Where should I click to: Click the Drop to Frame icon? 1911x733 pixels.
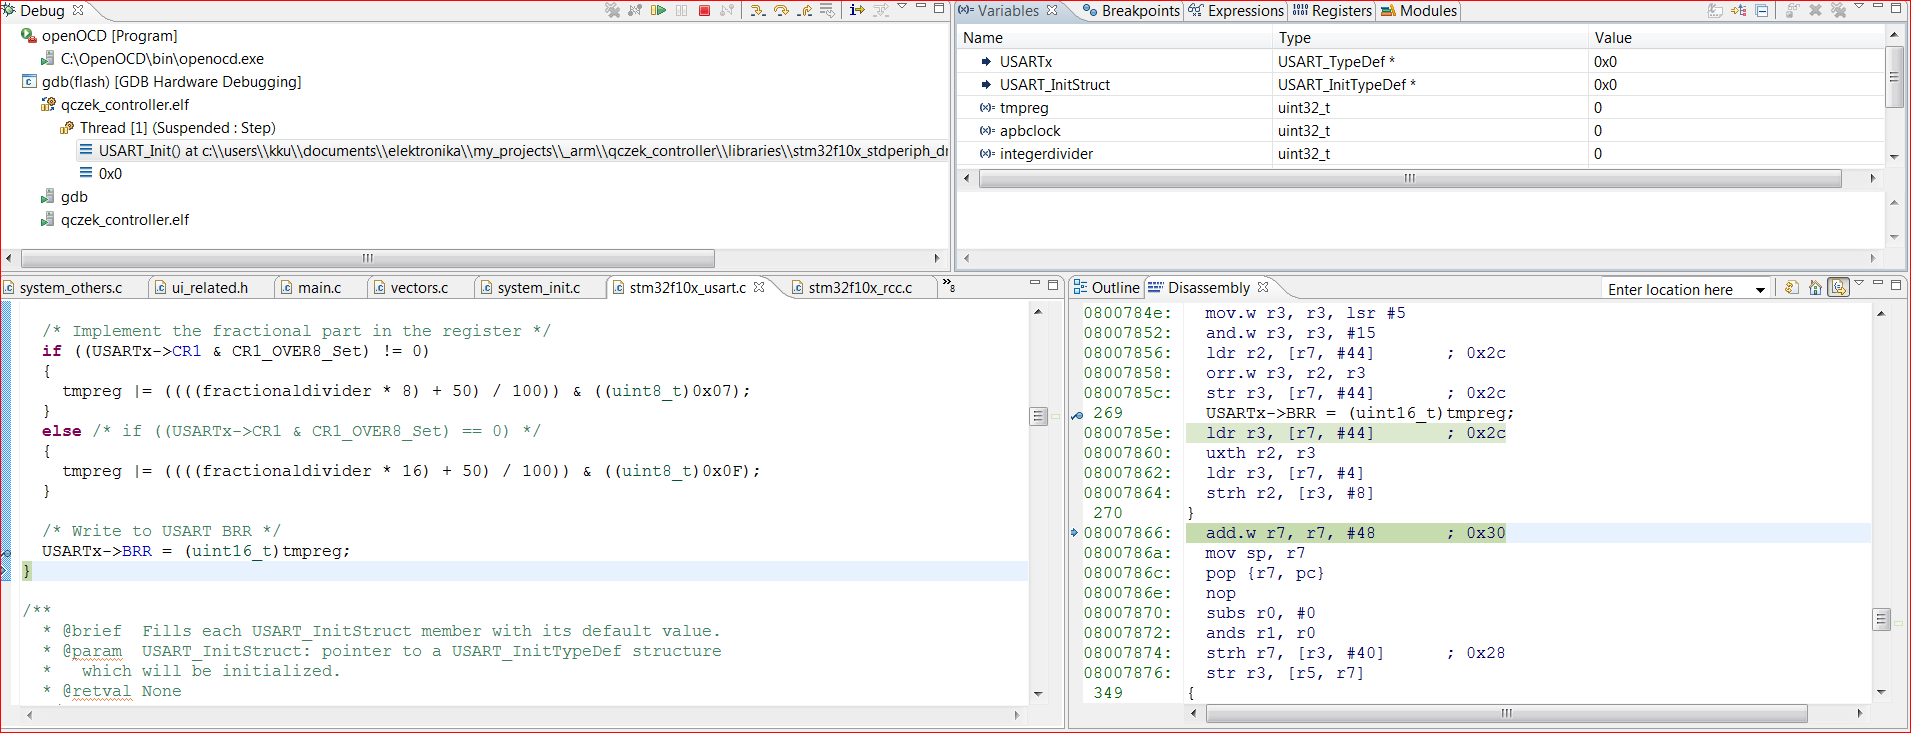click(827, 10)
